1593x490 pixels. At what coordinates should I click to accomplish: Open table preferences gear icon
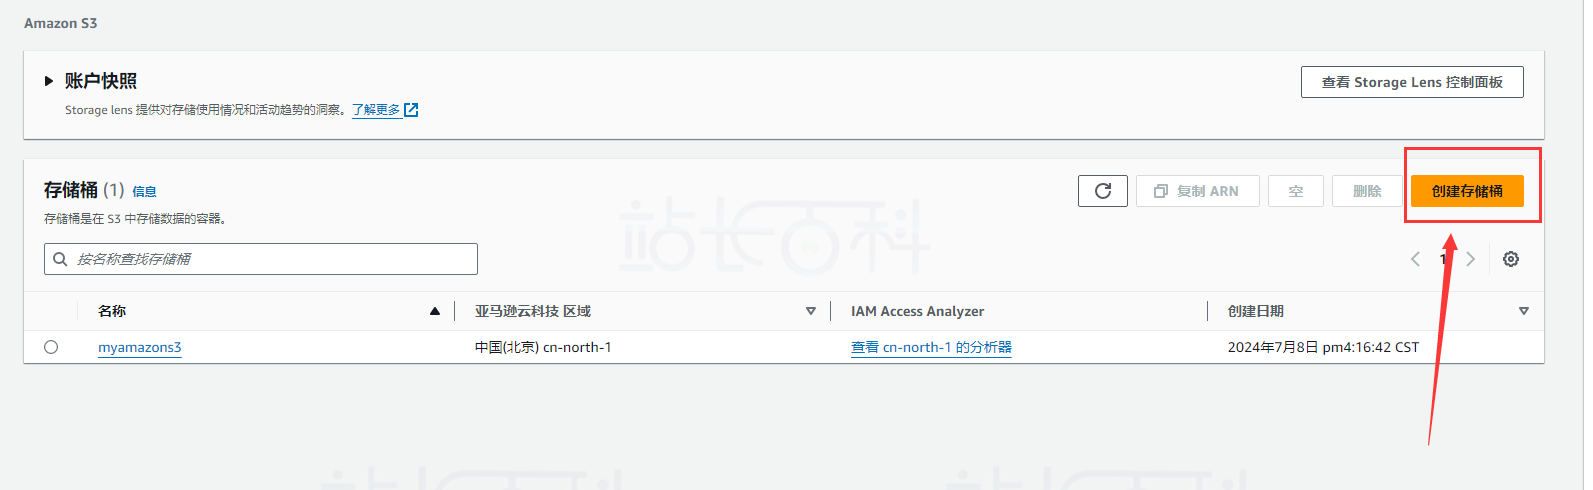click(1511, 259)
